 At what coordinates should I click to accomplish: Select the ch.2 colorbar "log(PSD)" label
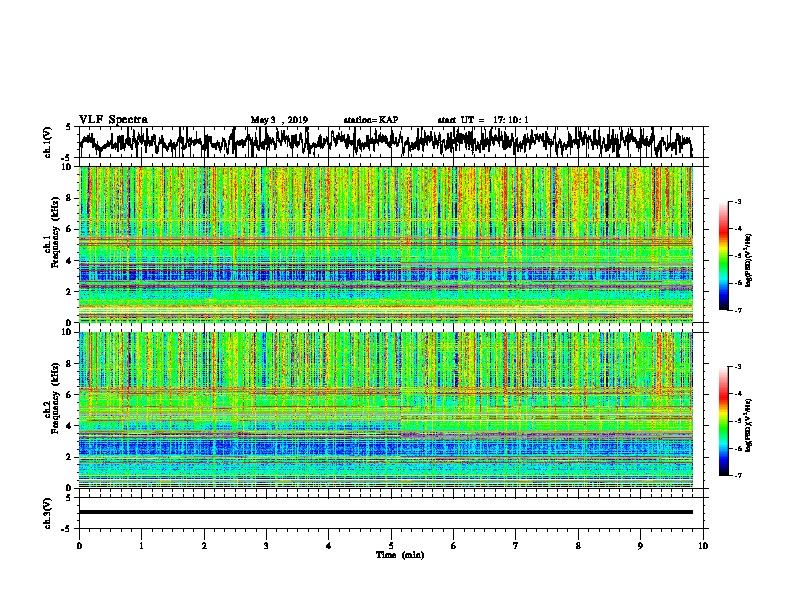coord(748,425)
